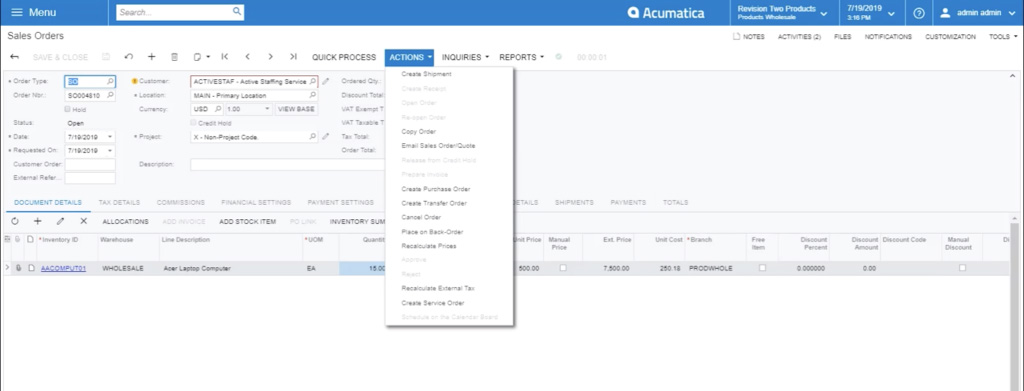
Task: Click the Save disk icon
Action: click(x=106, y=57)
